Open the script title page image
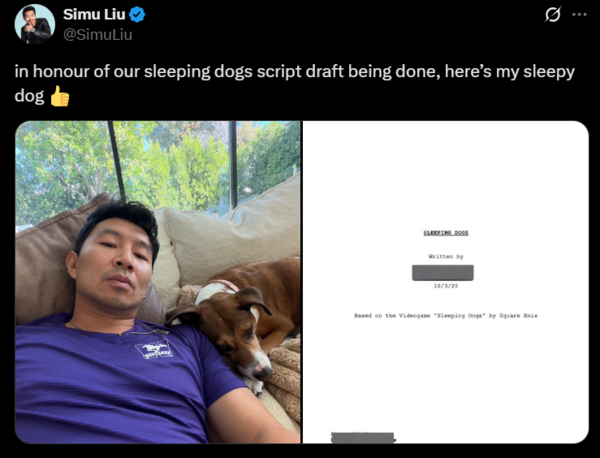 click(446, 282)
